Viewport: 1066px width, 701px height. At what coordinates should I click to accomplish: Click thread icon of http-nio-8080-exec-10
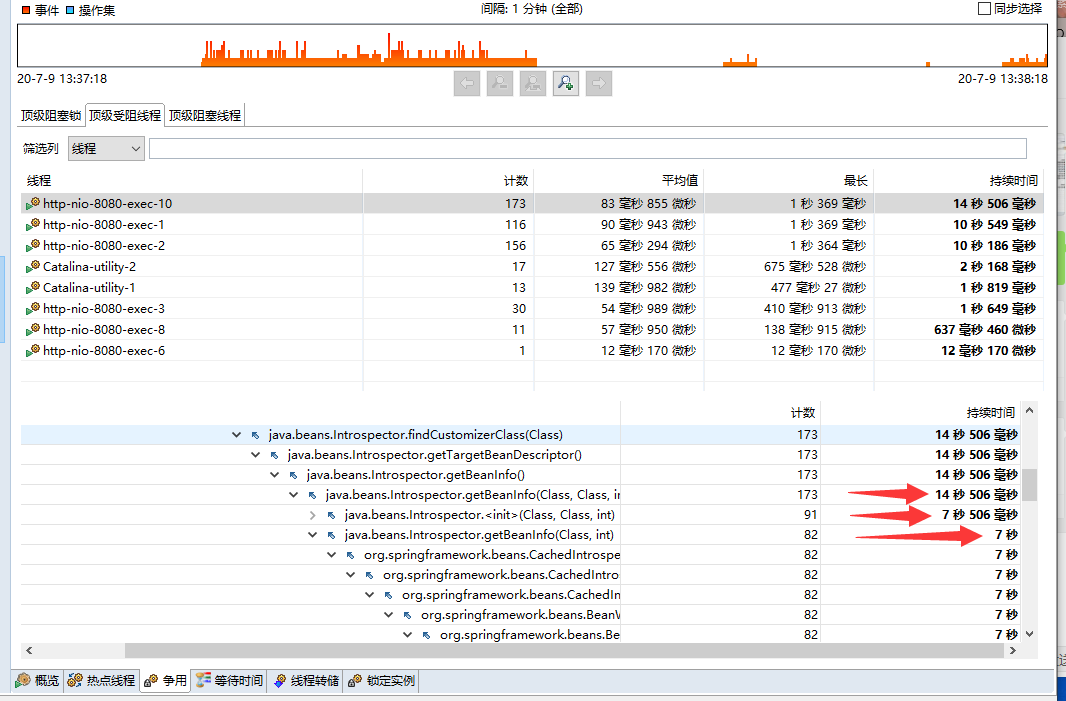pos(33,203)
